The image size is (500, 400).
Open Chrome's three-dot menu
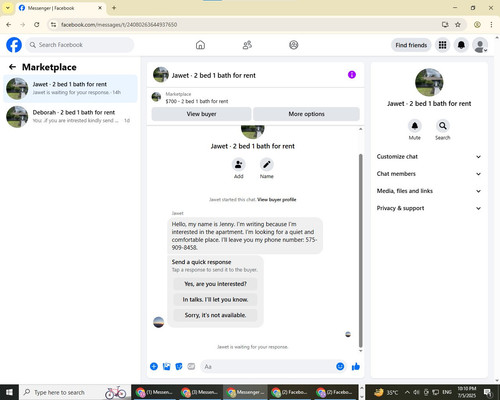(x=491, y=25)
